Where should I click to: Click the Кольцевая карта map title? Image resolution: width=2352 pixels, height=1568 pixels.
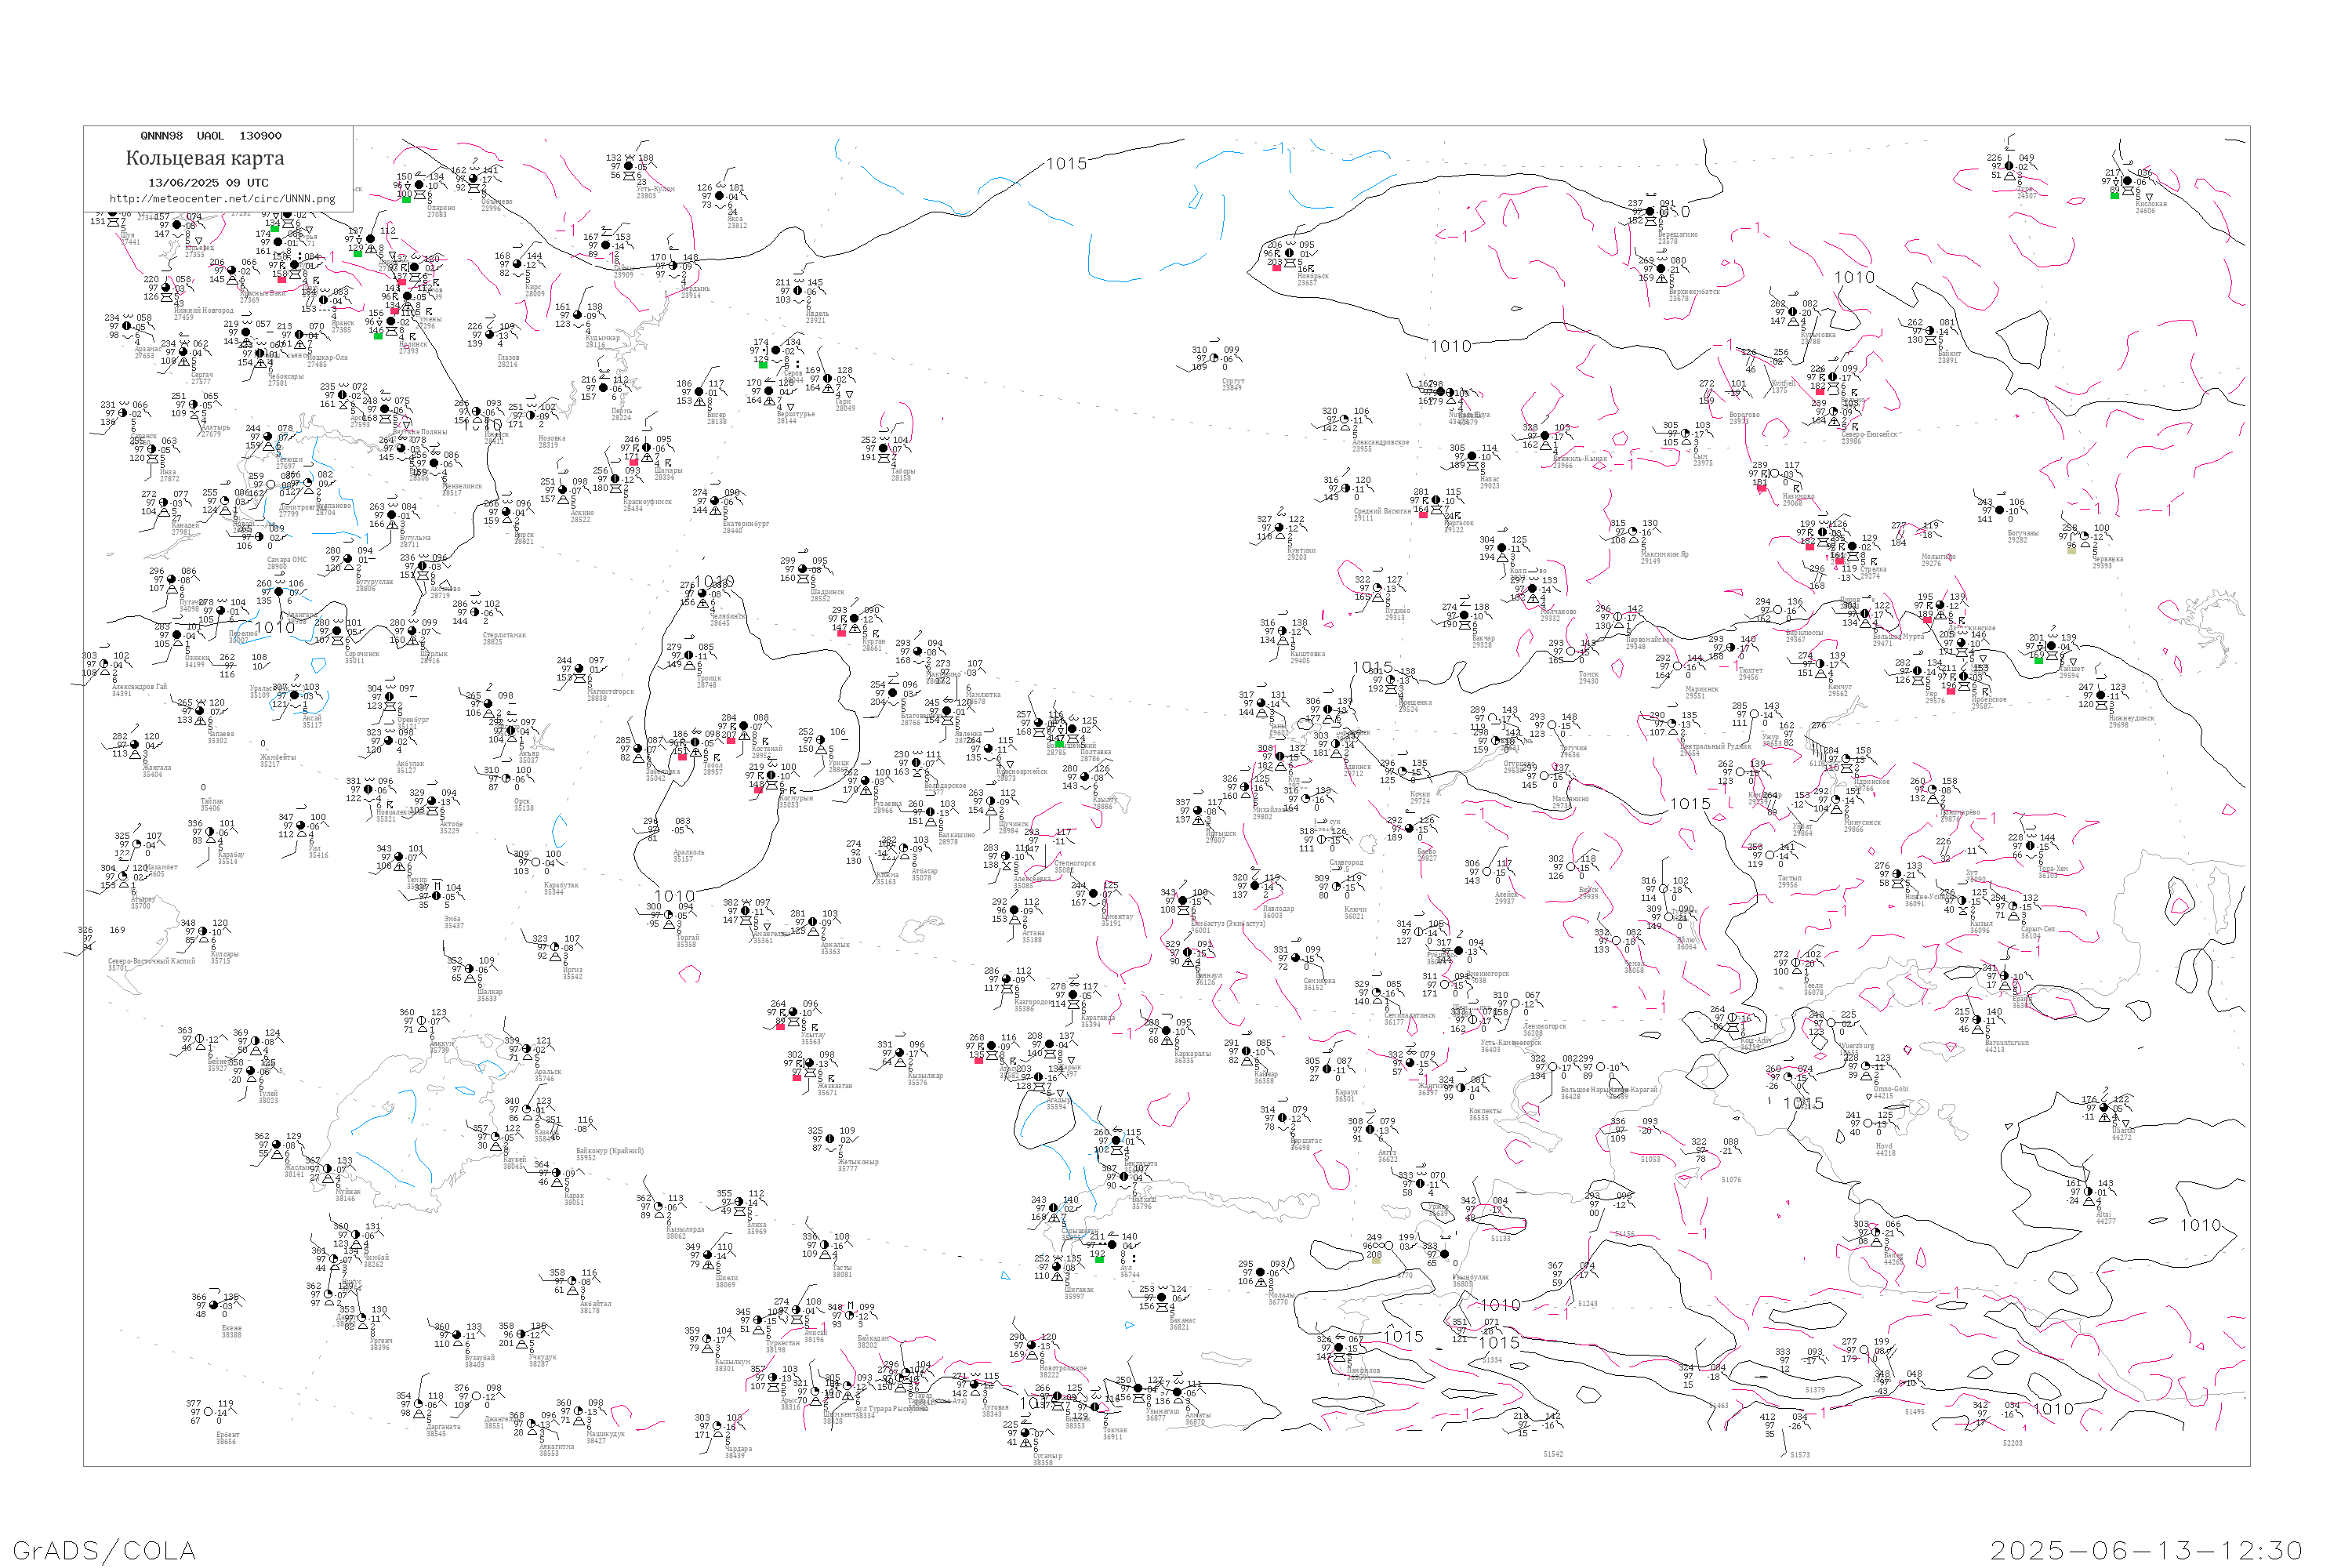[x=205, y=158]
